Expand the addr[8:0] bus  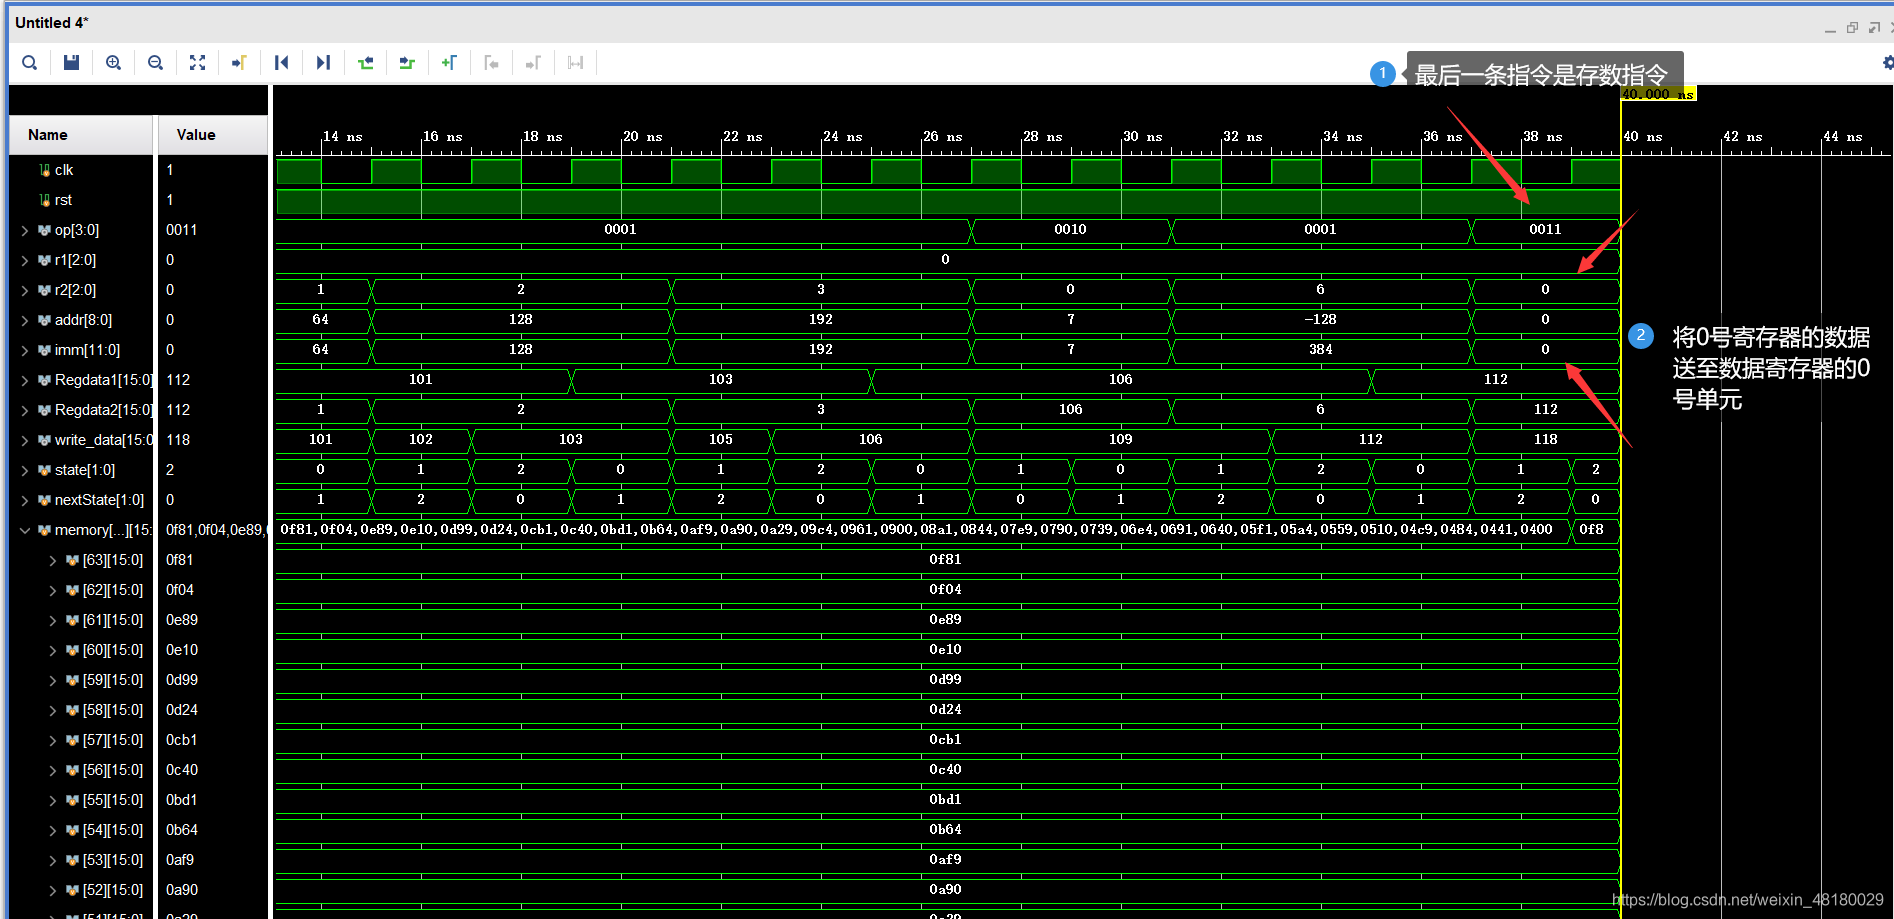click(x=25, y=320)
